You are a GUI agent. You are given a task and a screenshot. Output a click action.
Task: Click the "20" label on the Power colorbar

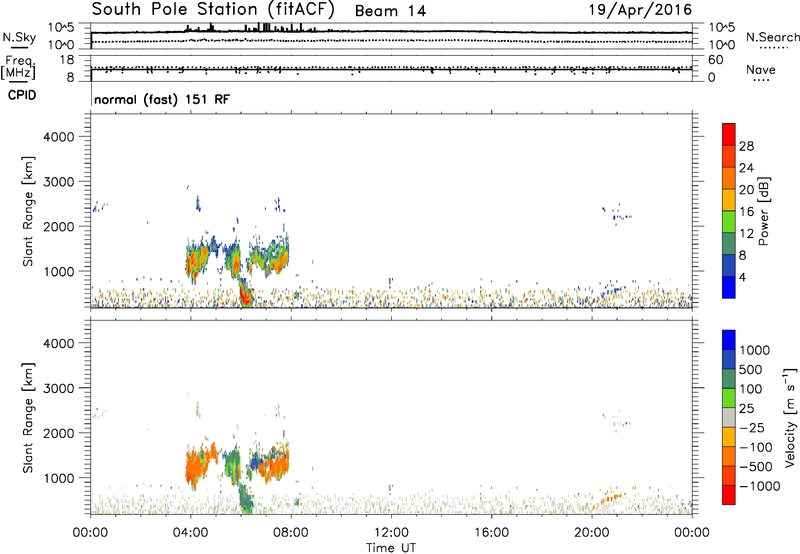[746, 190]
